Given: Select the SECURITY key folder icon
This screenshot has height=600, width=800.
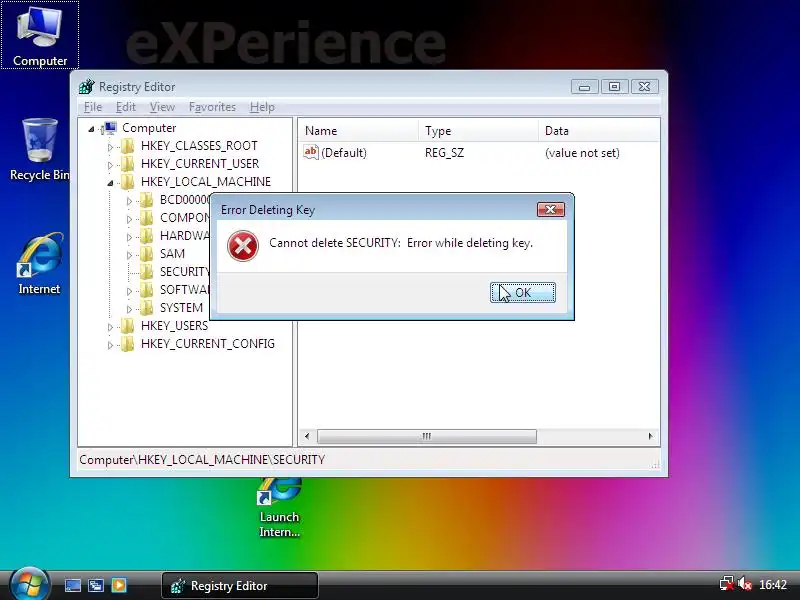Looking at the screenshot, I should point(146,271).
